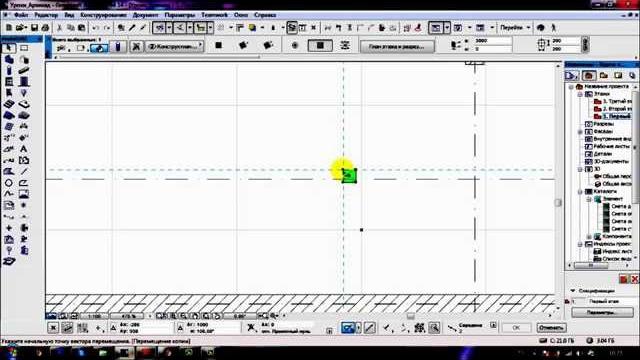
Task: Select the Arrow tool in toolbox
Action: (x=9, y=48)
